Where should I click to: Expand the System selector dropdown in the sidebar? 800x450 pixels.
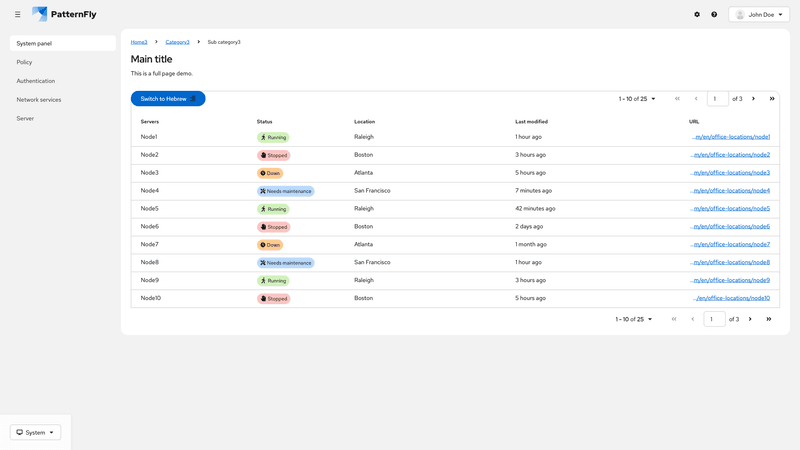pyautogui.click(x=35, y=432)
